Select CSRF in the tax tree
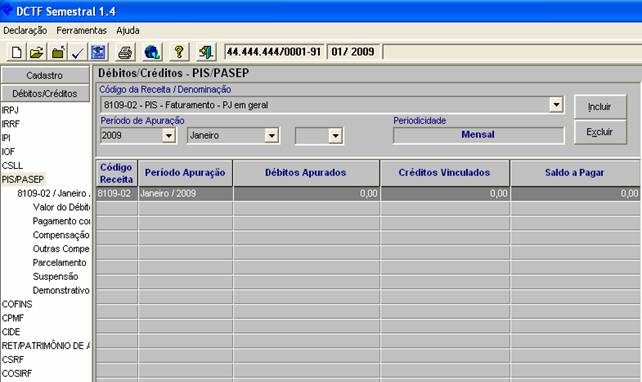This screenshot has height=382, width=642. tap(13, 360)
